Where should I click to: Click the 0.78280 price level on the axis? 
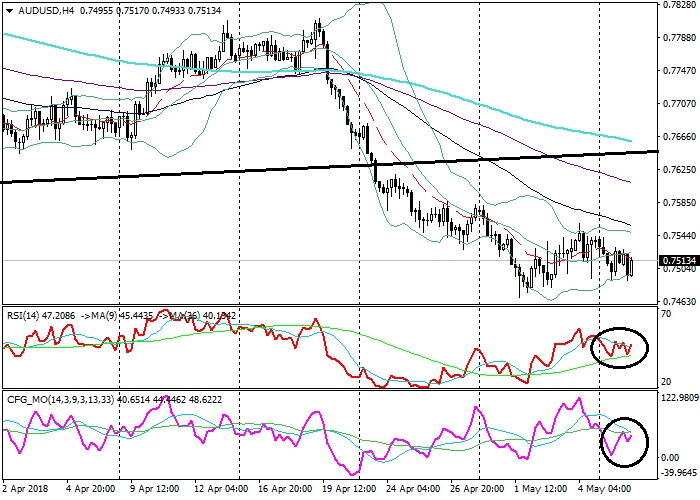[x=678, y=6]
